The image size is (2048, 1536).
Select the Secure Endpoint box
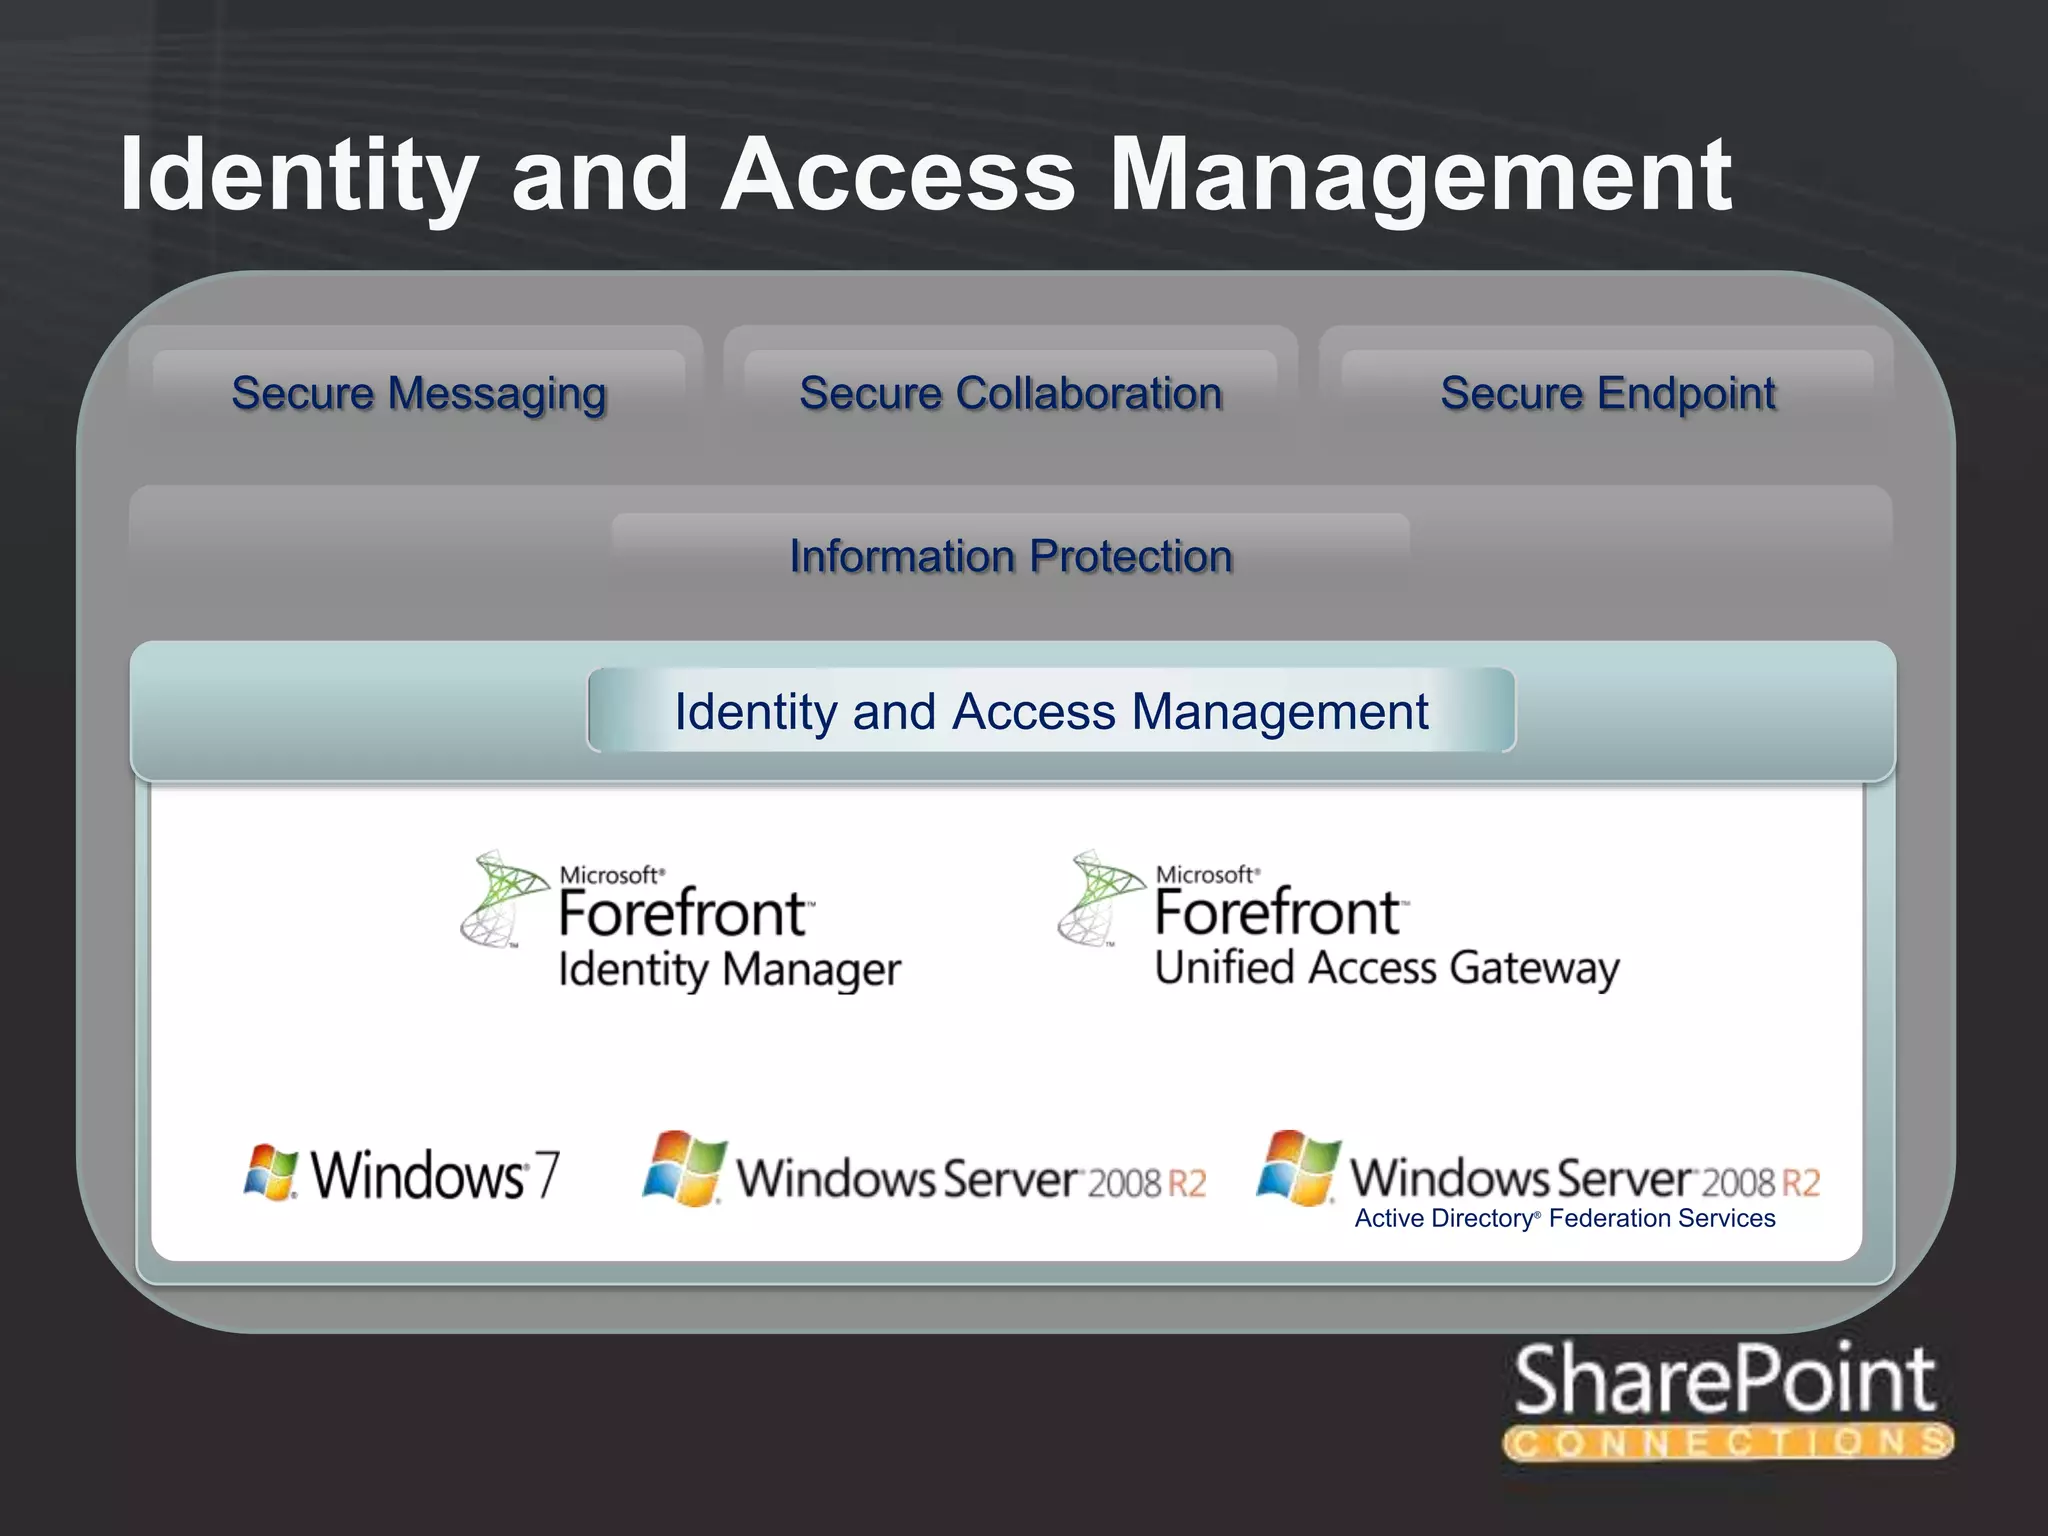tap(1607, 393)
